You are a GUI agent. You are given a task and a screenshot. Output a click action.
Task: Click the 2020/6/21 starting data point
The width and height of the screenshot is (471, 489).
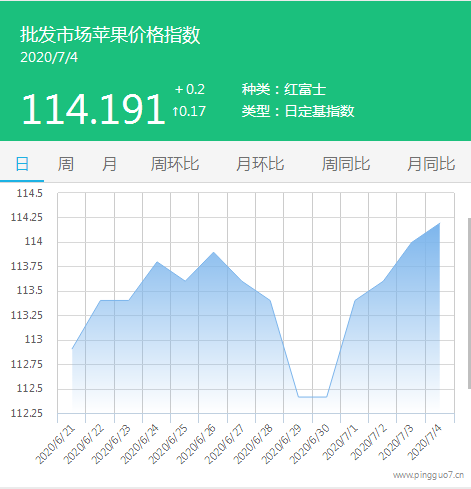coord(72,349)
